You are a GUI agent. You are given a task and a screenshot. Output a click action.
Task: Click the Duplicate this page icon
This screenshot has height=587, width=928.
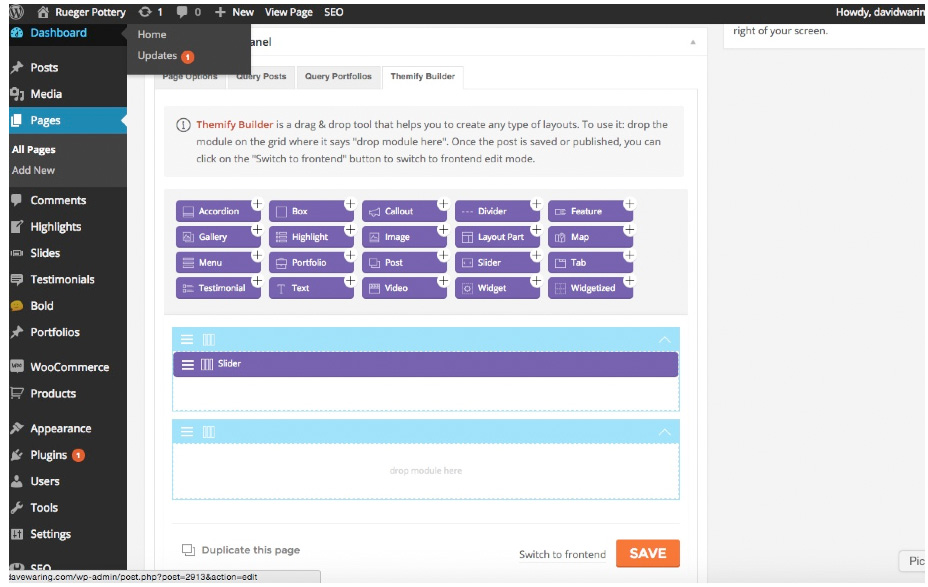tap(188, 550)
